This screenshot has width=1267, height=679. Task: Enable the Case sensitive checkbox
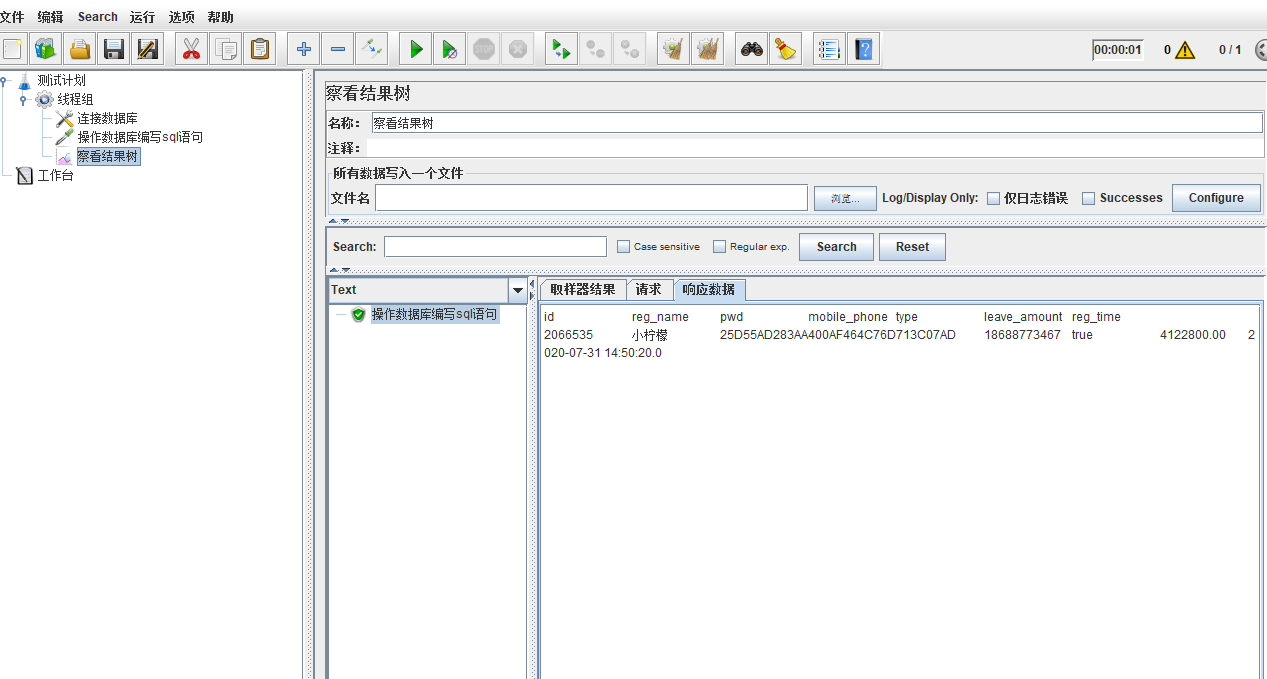click(x=623, y=247)
